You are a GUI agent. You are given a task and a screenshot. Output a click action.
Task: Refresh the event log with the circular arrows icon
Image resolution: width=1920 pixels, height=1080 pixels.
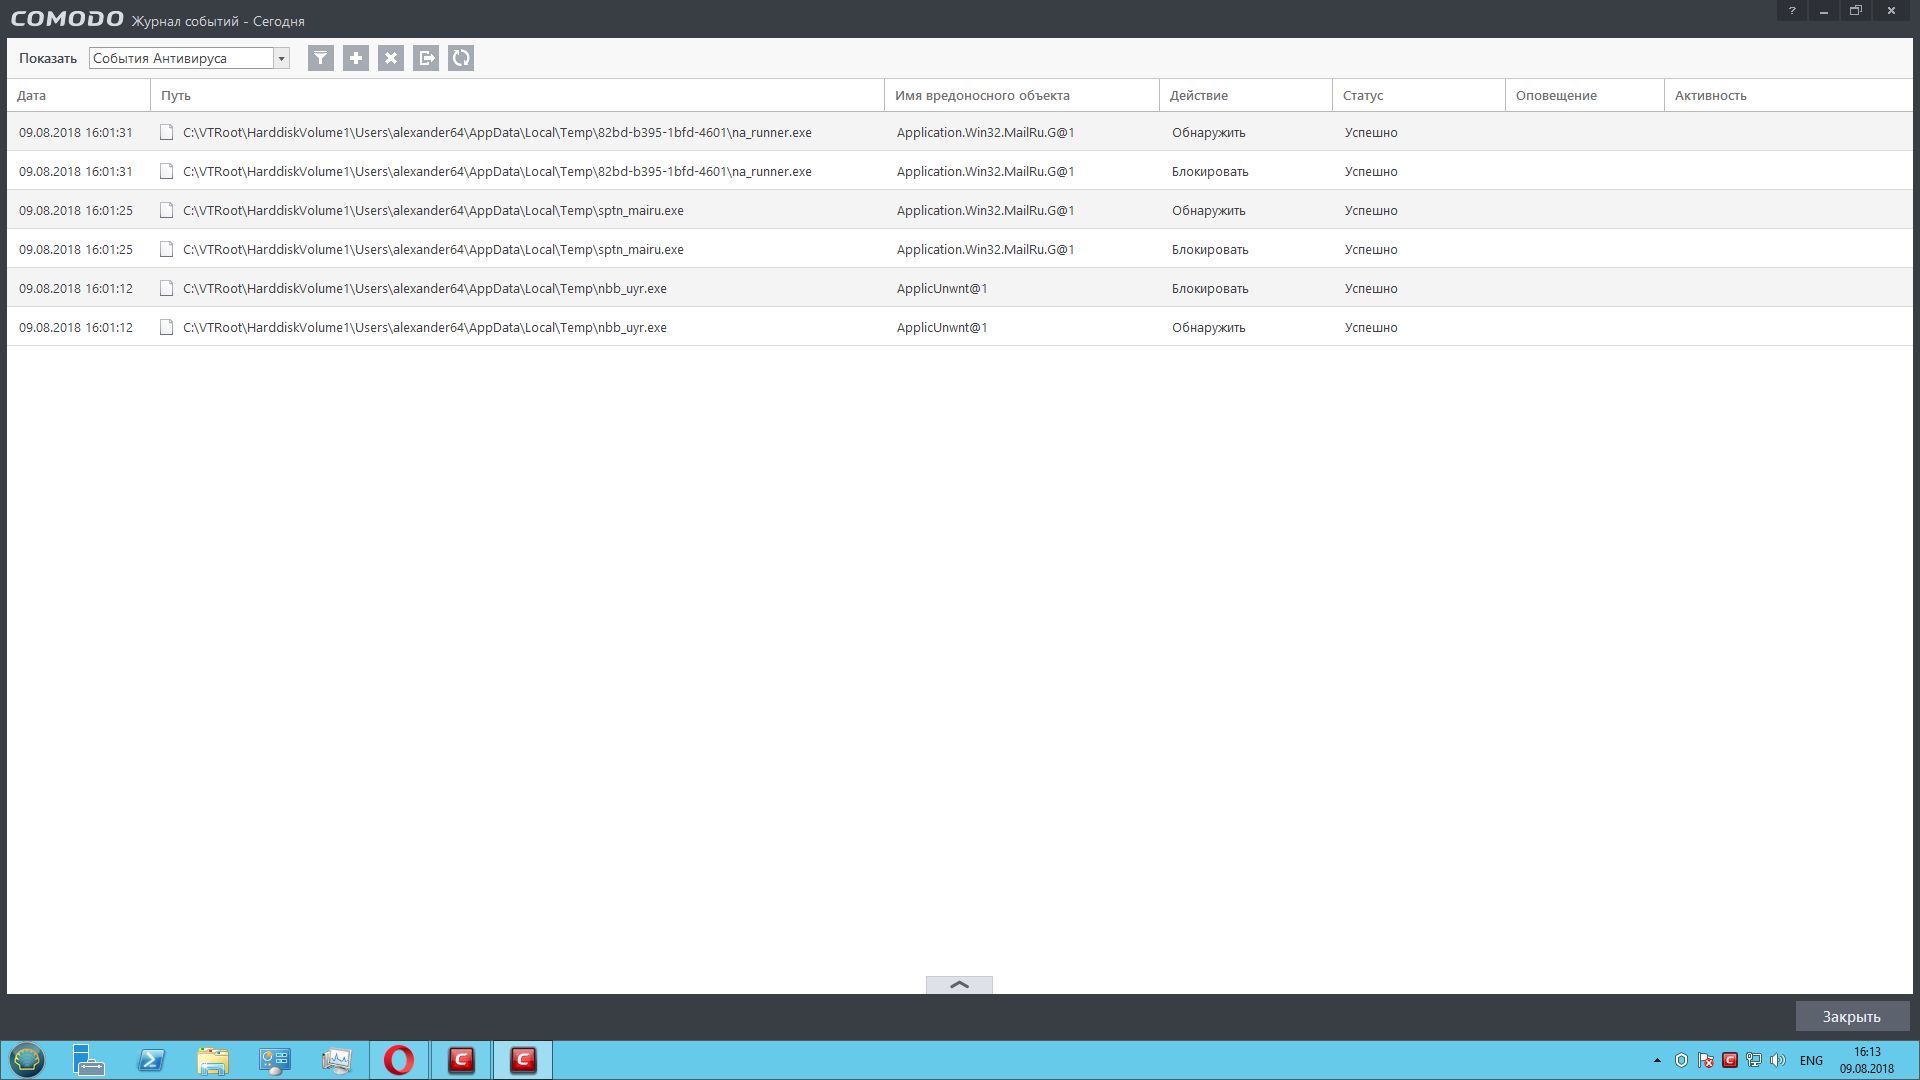pyautogui.click(x=461, y=58)
